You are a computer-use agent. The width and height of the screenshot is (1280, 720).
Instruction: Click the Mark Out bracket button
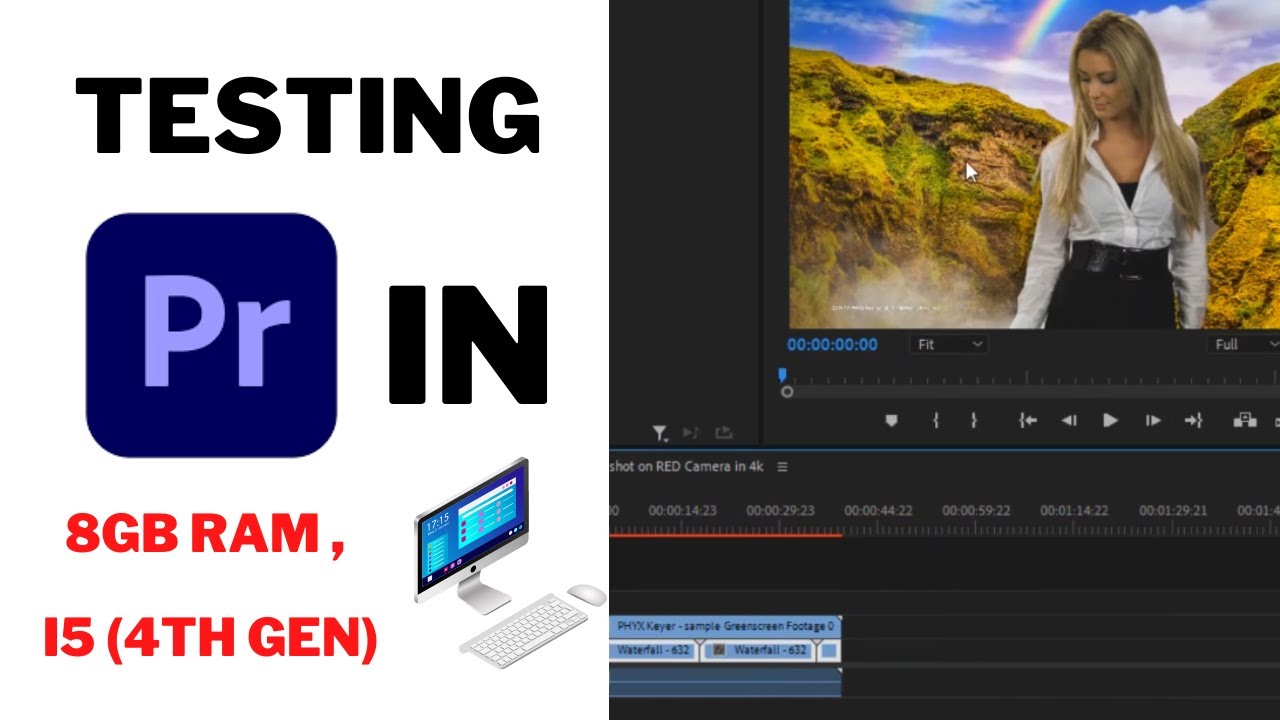pyautogui.click(x=973, y=421)
